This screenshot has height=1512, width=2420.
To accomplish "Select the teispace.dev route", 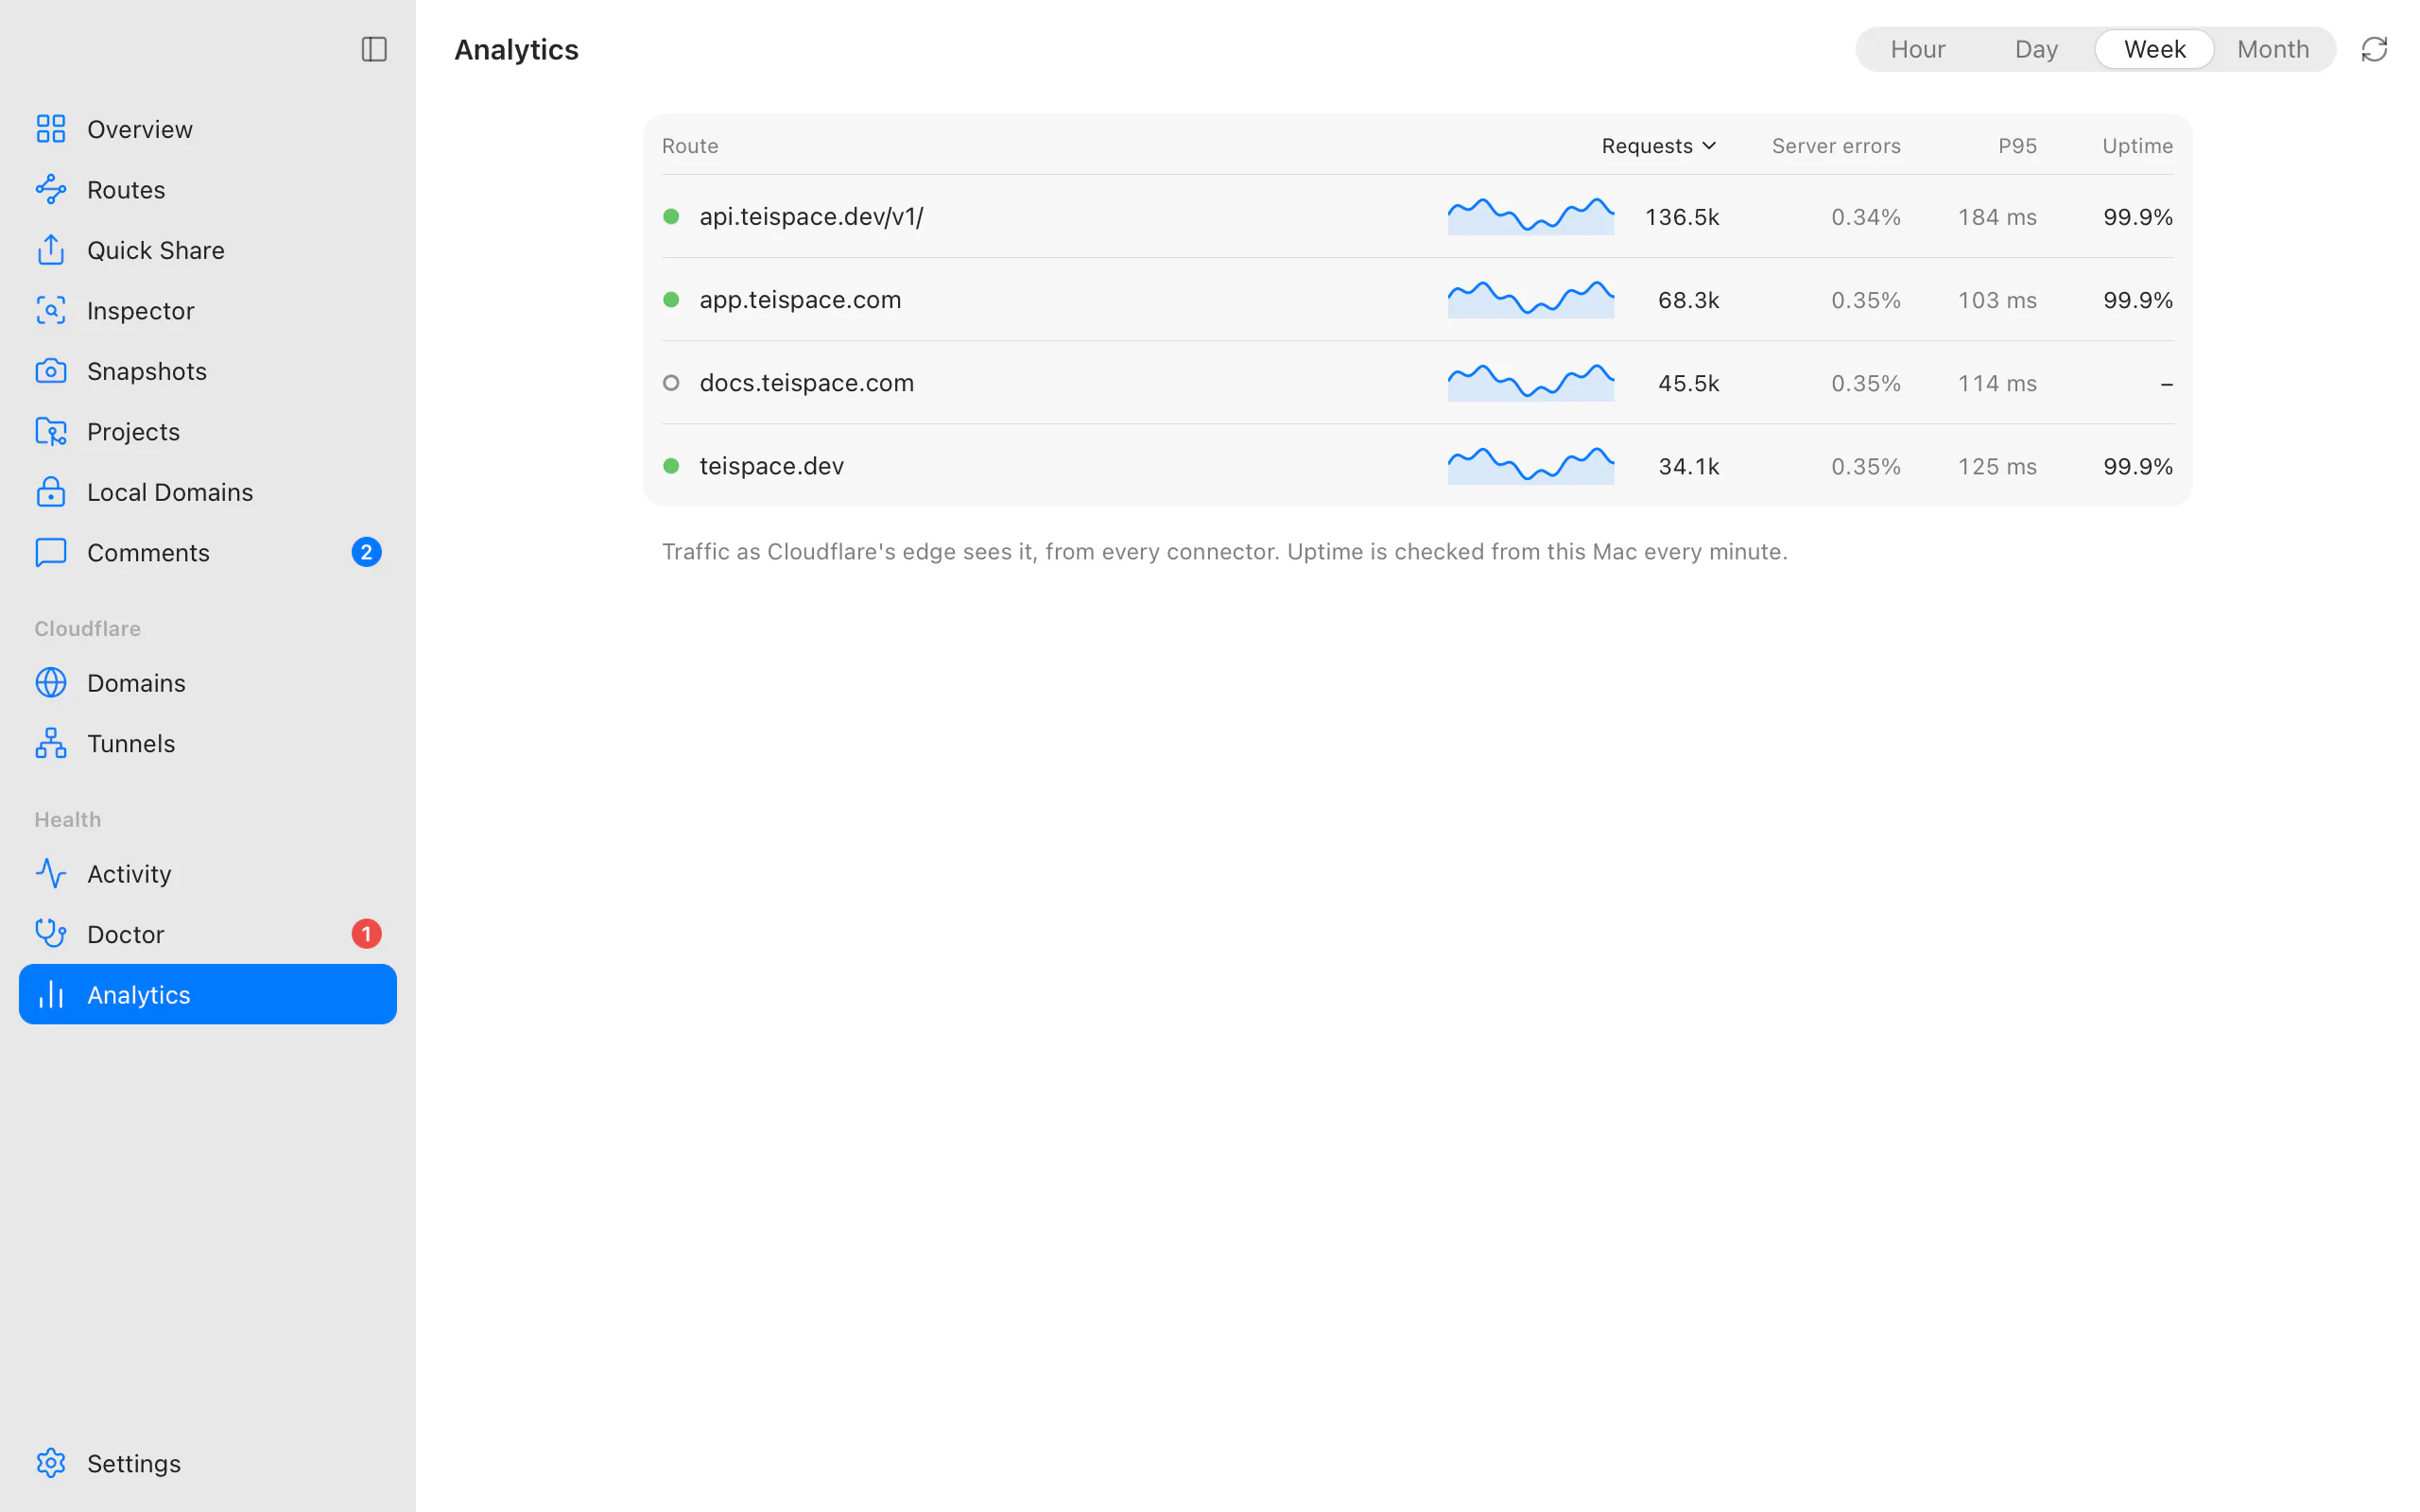I will click(x=1417, y=465).
